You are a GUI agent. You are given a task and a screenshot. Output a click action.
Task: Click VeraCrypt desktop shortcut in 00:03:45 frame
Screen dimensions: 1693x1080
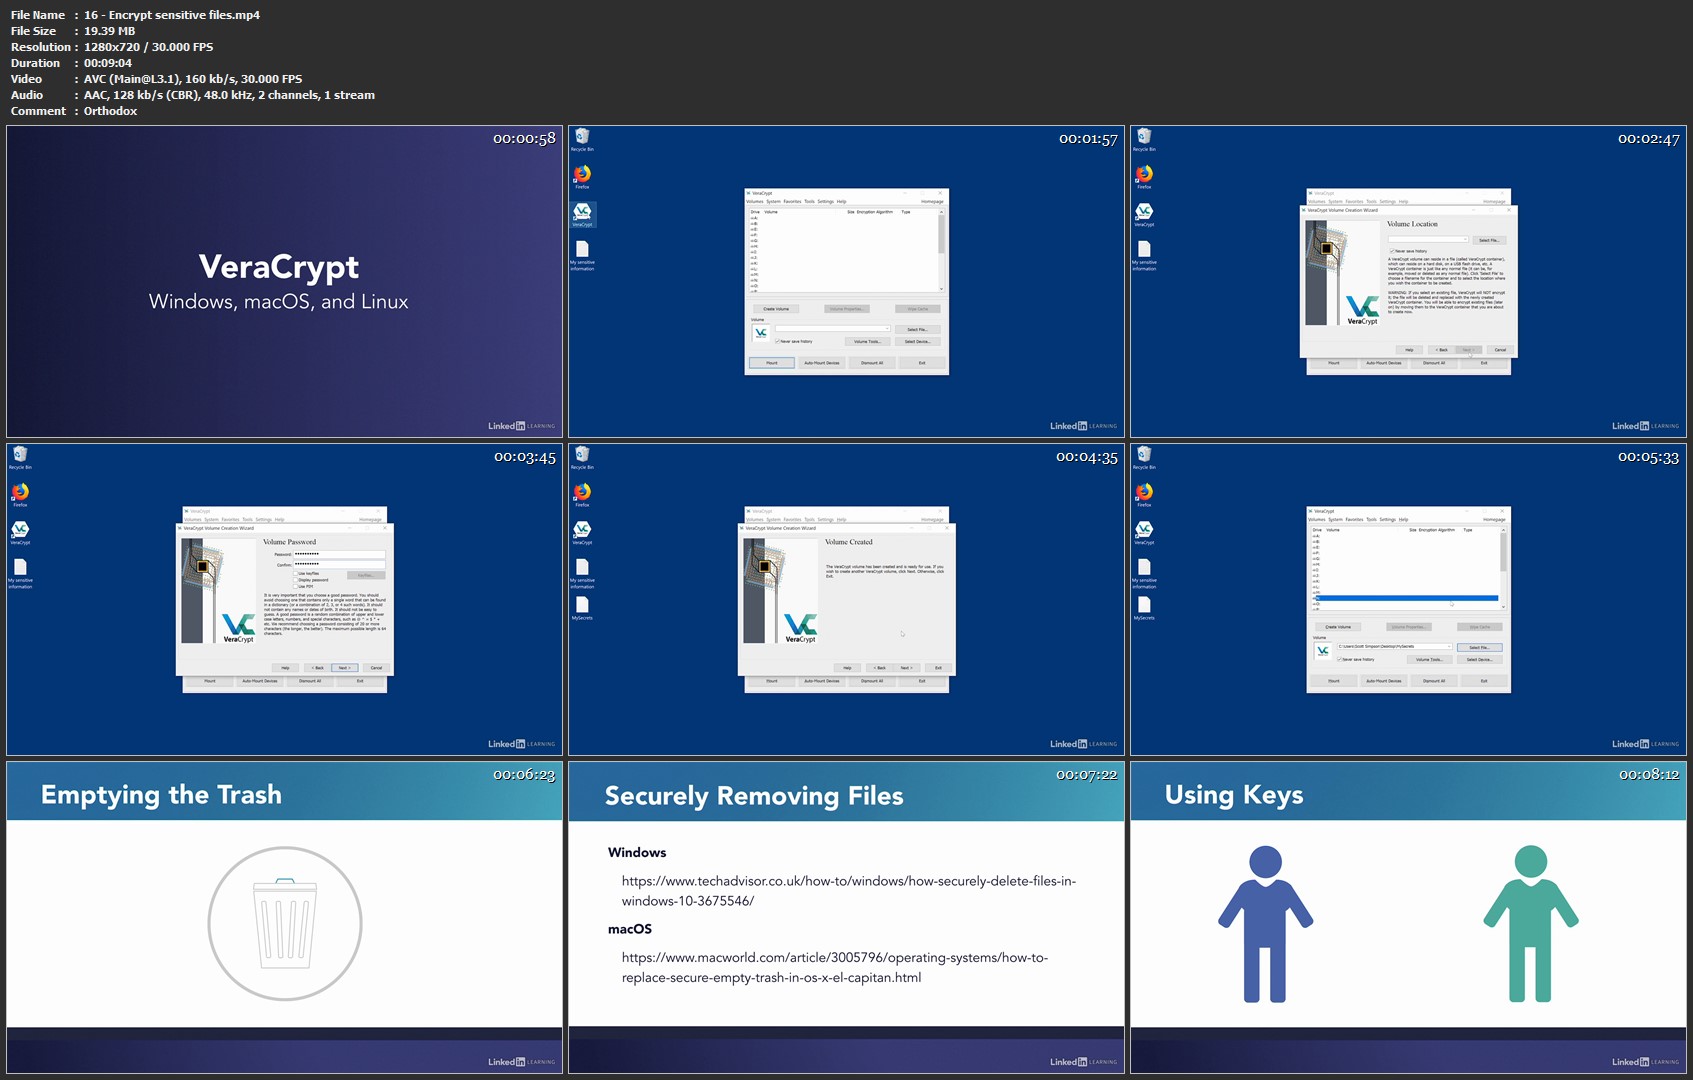tap(20, 528)
